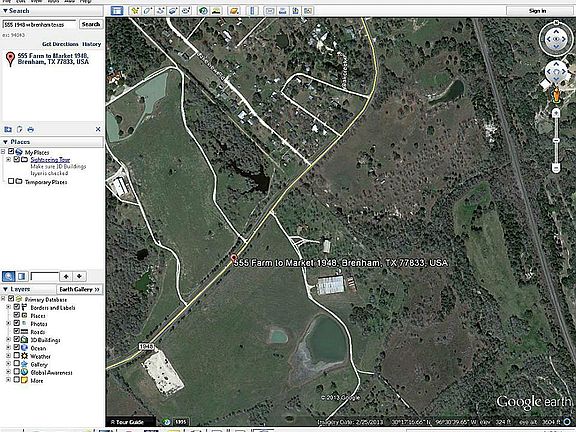Click the red placemark pin on the map
This screenshot has width=576, height=432.
point(233,258)
